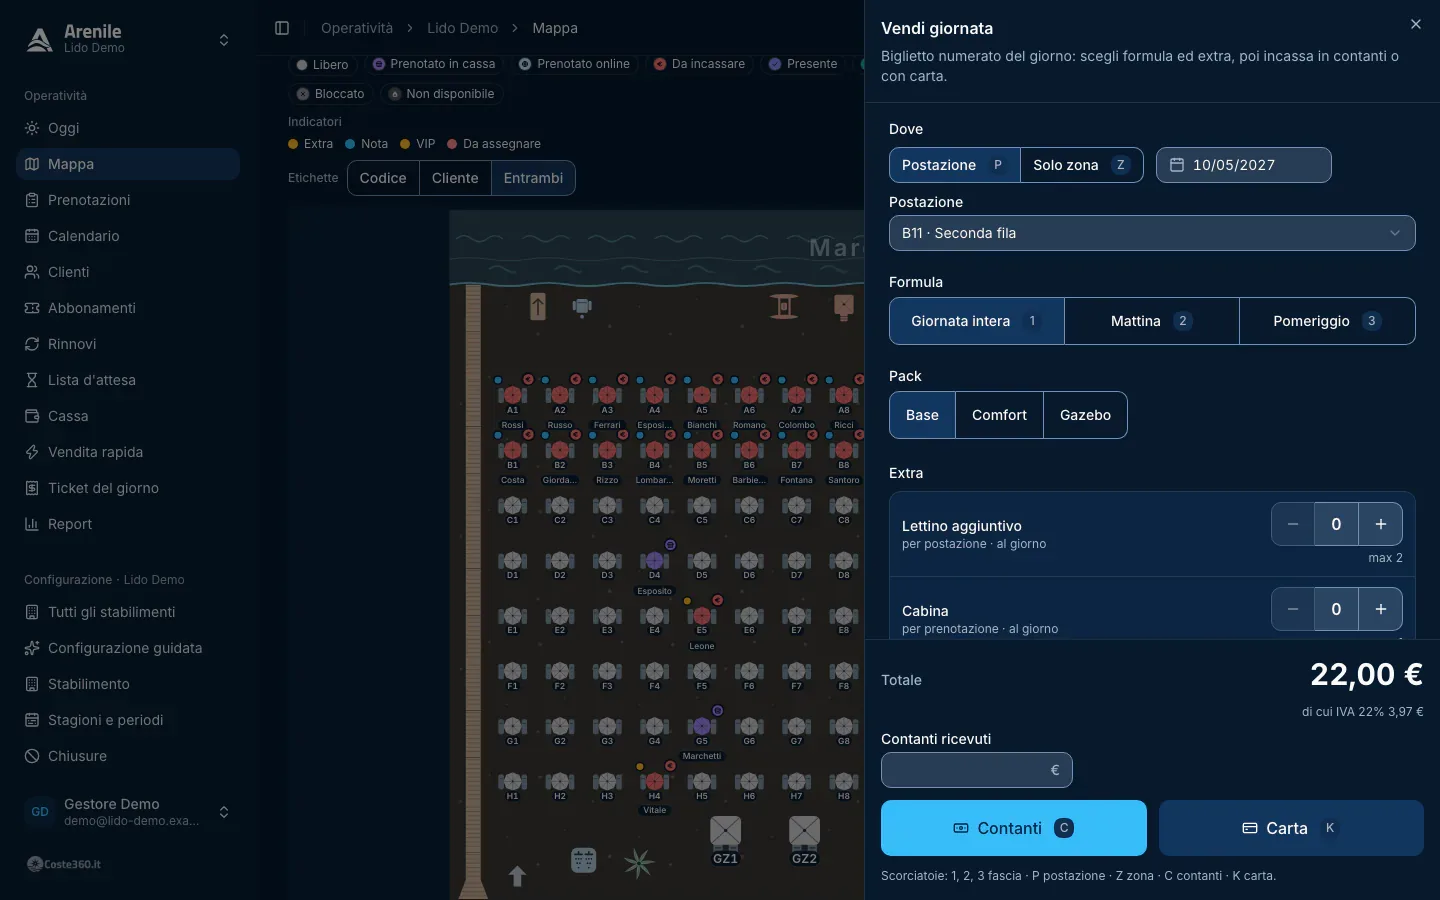Open the Report page

[128, 524]
